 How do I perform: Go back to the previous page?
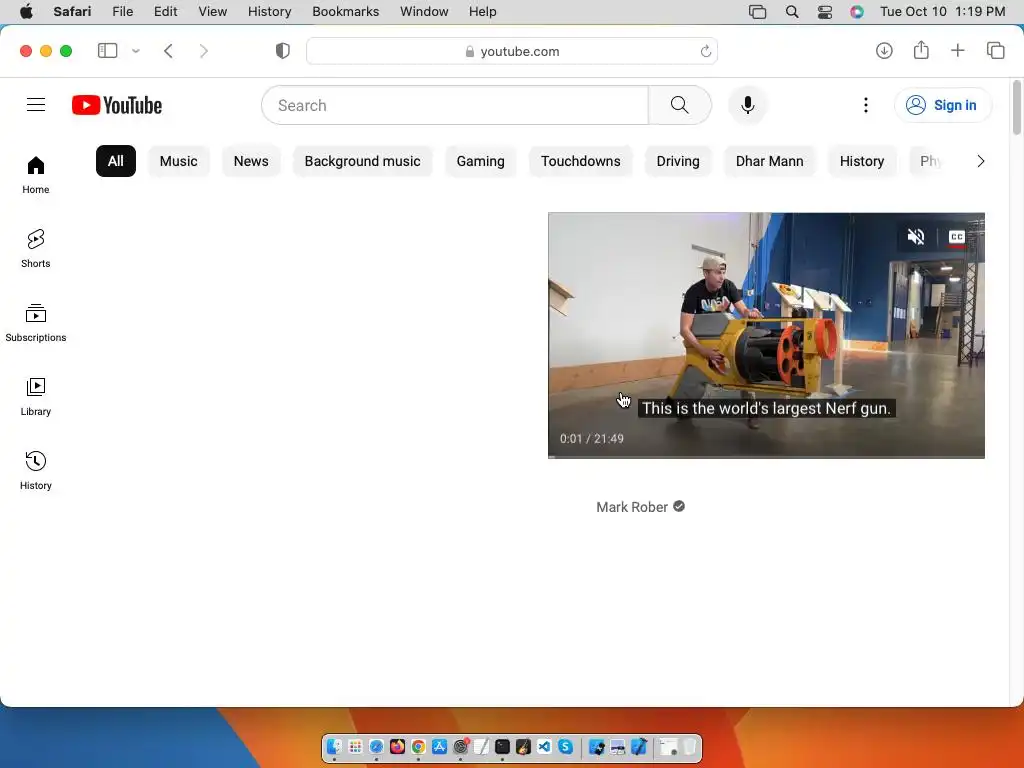pyautogui.click(x=168, y=51)
